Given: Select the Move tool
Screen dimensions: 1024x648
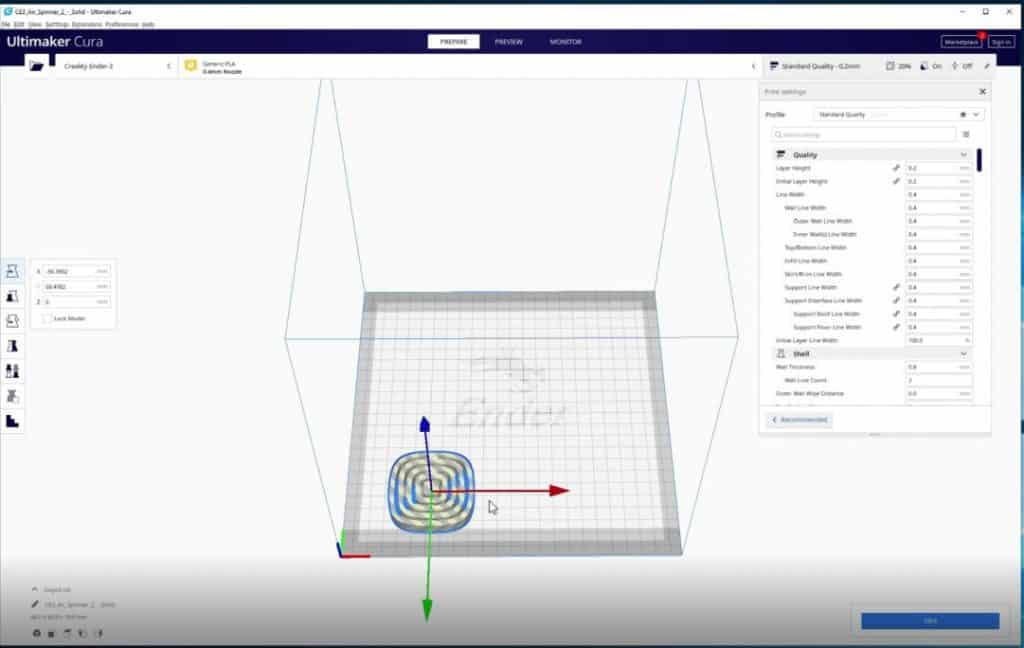Looking at the screenshot, I should pyautogui.click(x=12, y=271).
